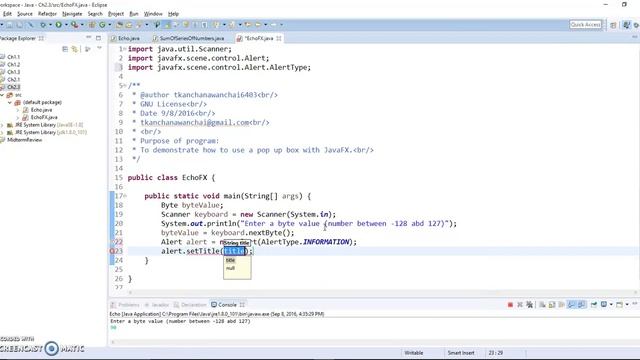The image size is (640, 360).
Task: Toggle Word Wrap in the Console toolbar
Action: [x=562, y=305]
